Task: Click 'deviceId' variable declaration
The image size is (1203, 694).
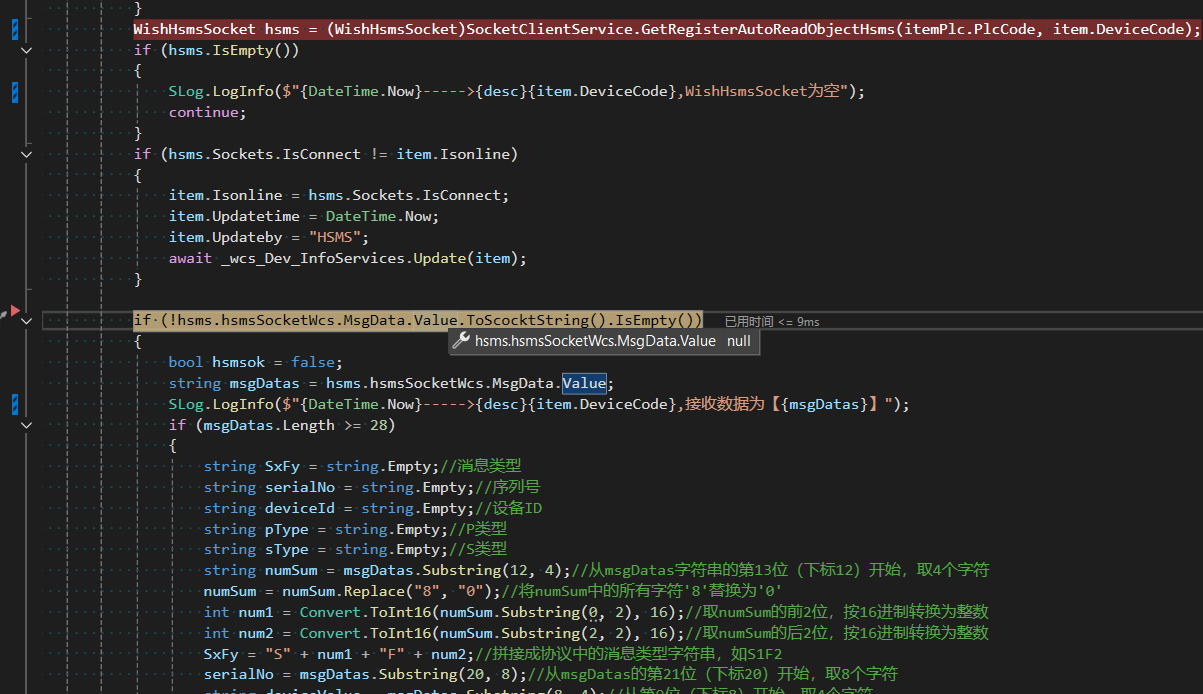Action: pos(300,508)
